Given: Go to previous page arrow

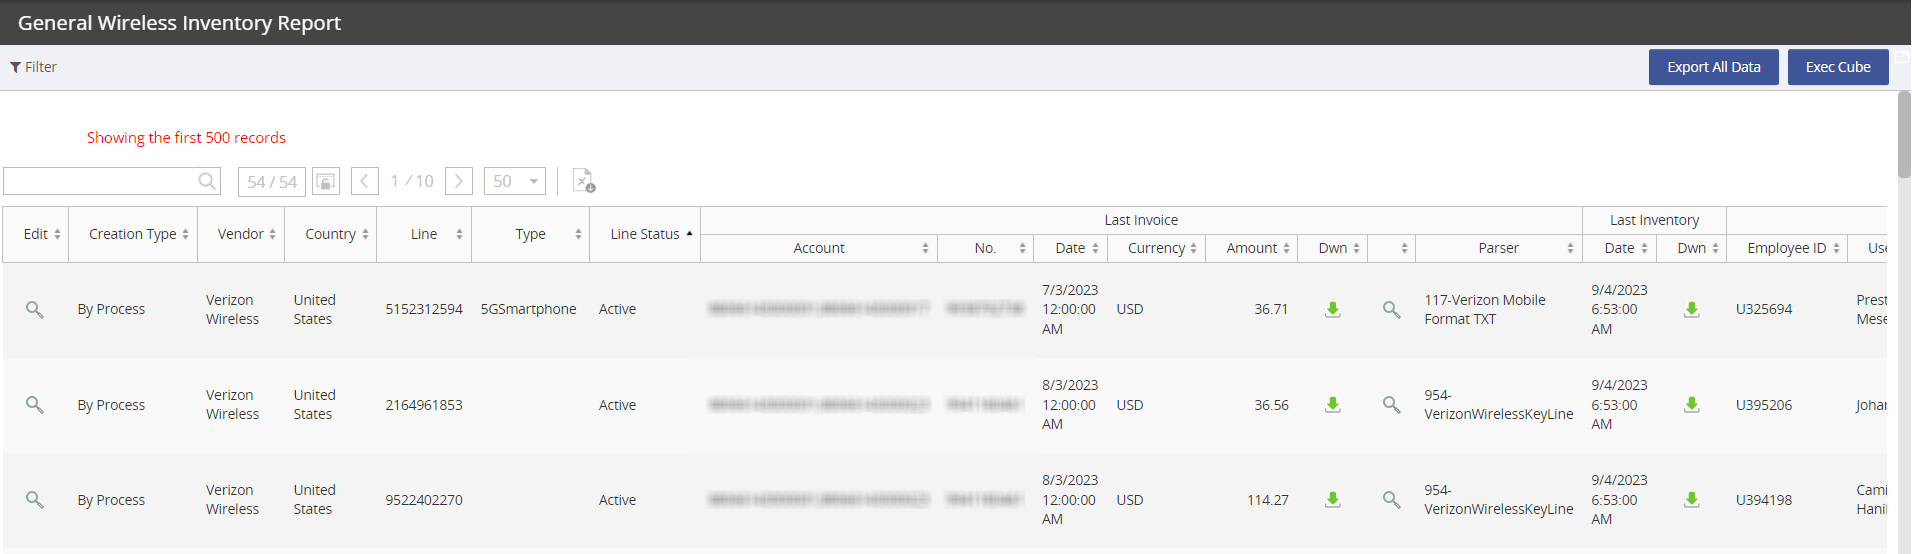Looking at the screenshot, I should tap(365, 181).
